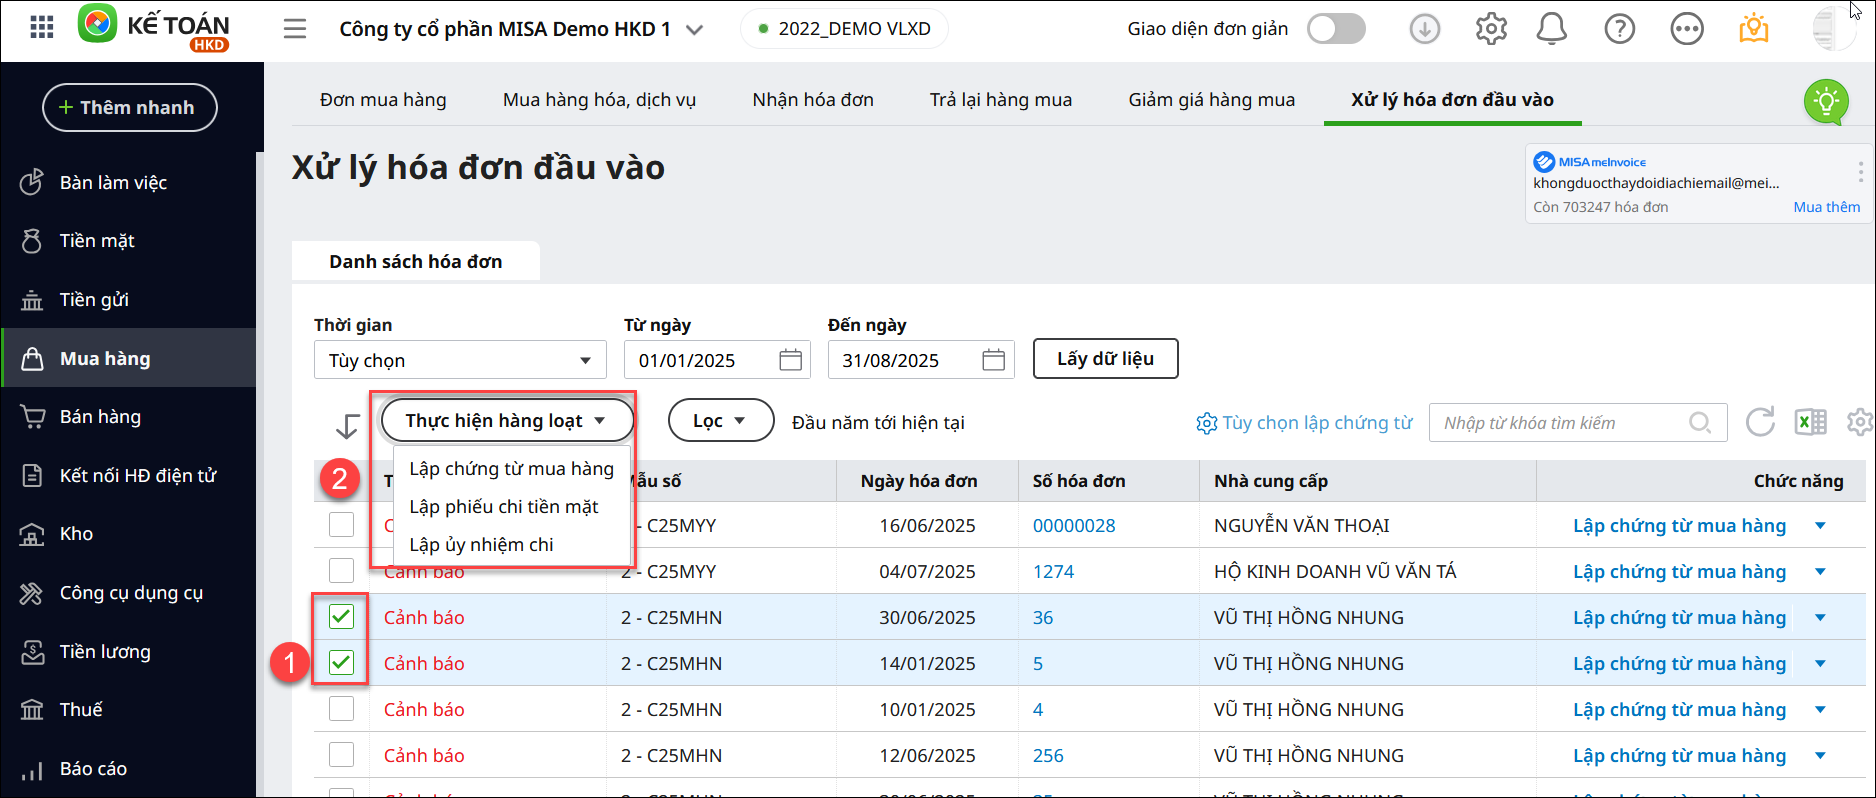
Task: Open Thuế in sidebar
Action: tap(128, 710)
